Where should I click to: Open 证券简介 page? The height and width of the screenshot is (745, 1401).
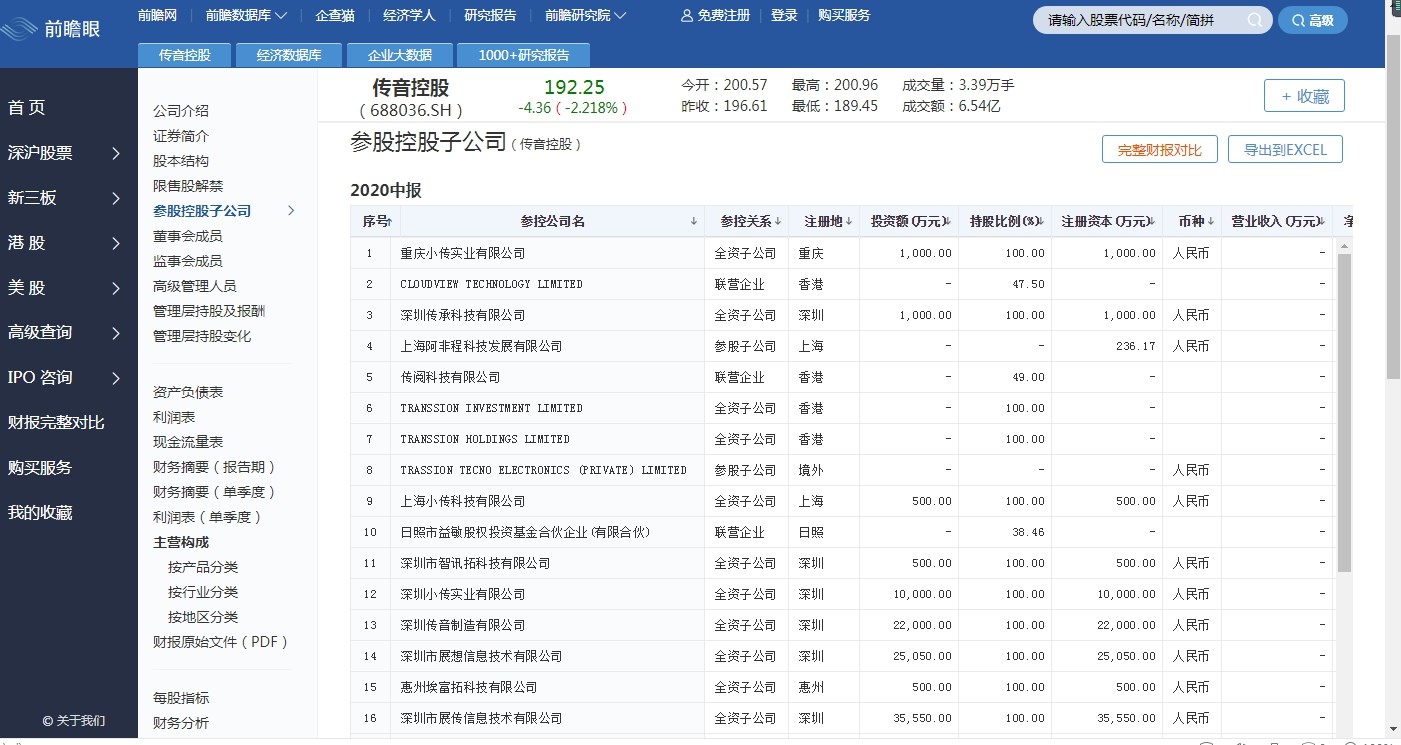[x=181, y=136]
